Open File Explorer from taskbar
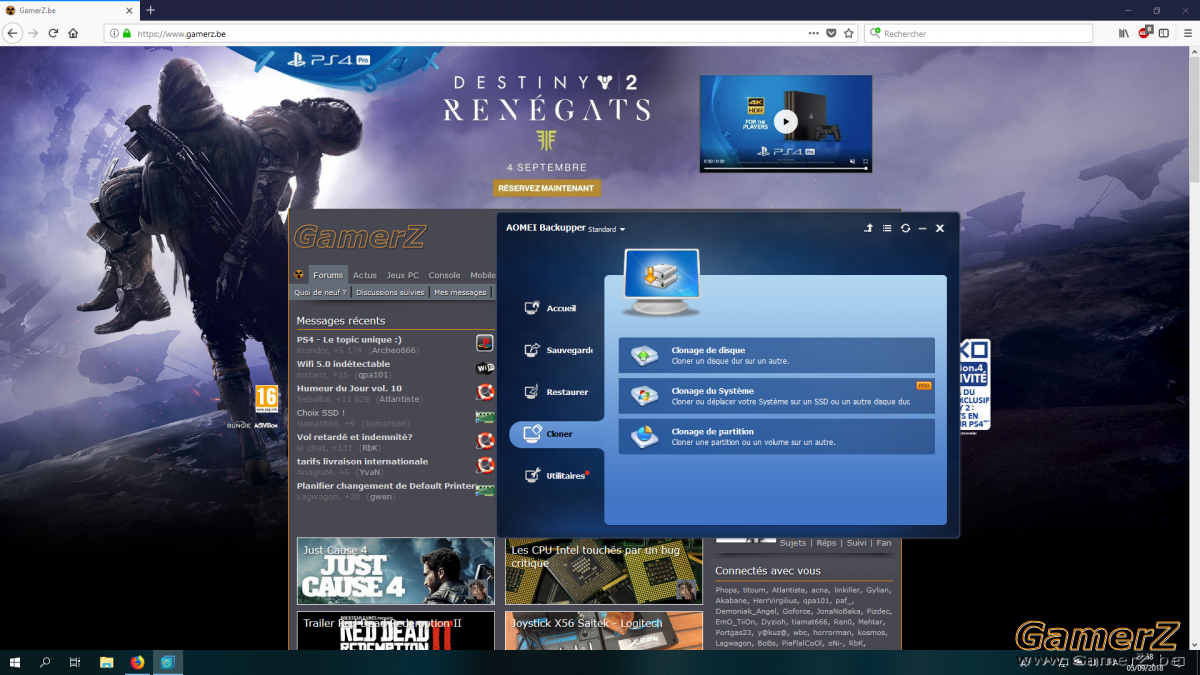1200x675 pixels. tap(107, 662)
